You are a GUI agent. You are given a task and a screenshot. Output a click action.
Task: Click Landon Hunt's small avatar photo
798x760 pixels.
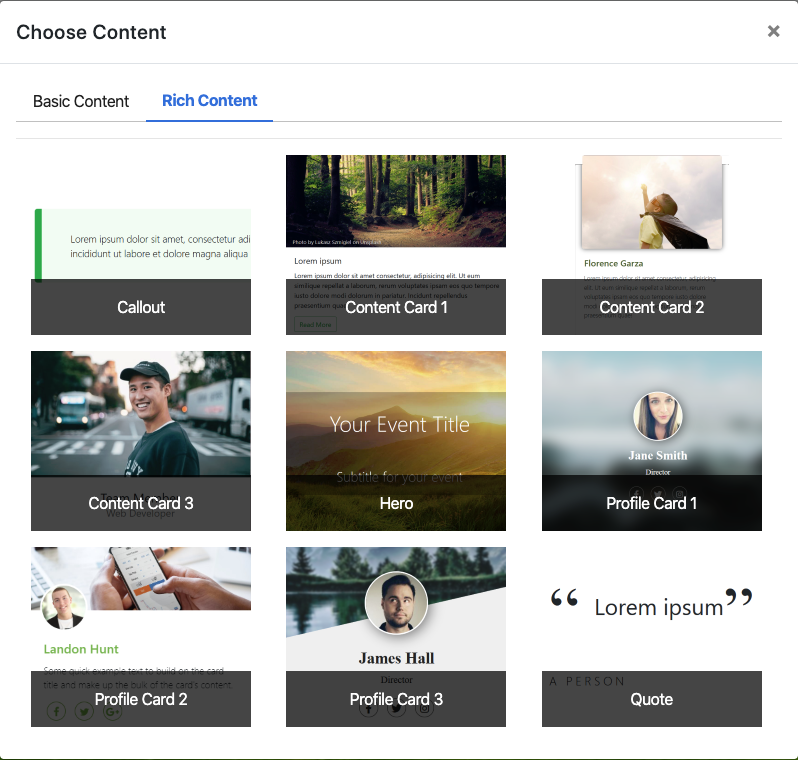[x=63, y=607]
